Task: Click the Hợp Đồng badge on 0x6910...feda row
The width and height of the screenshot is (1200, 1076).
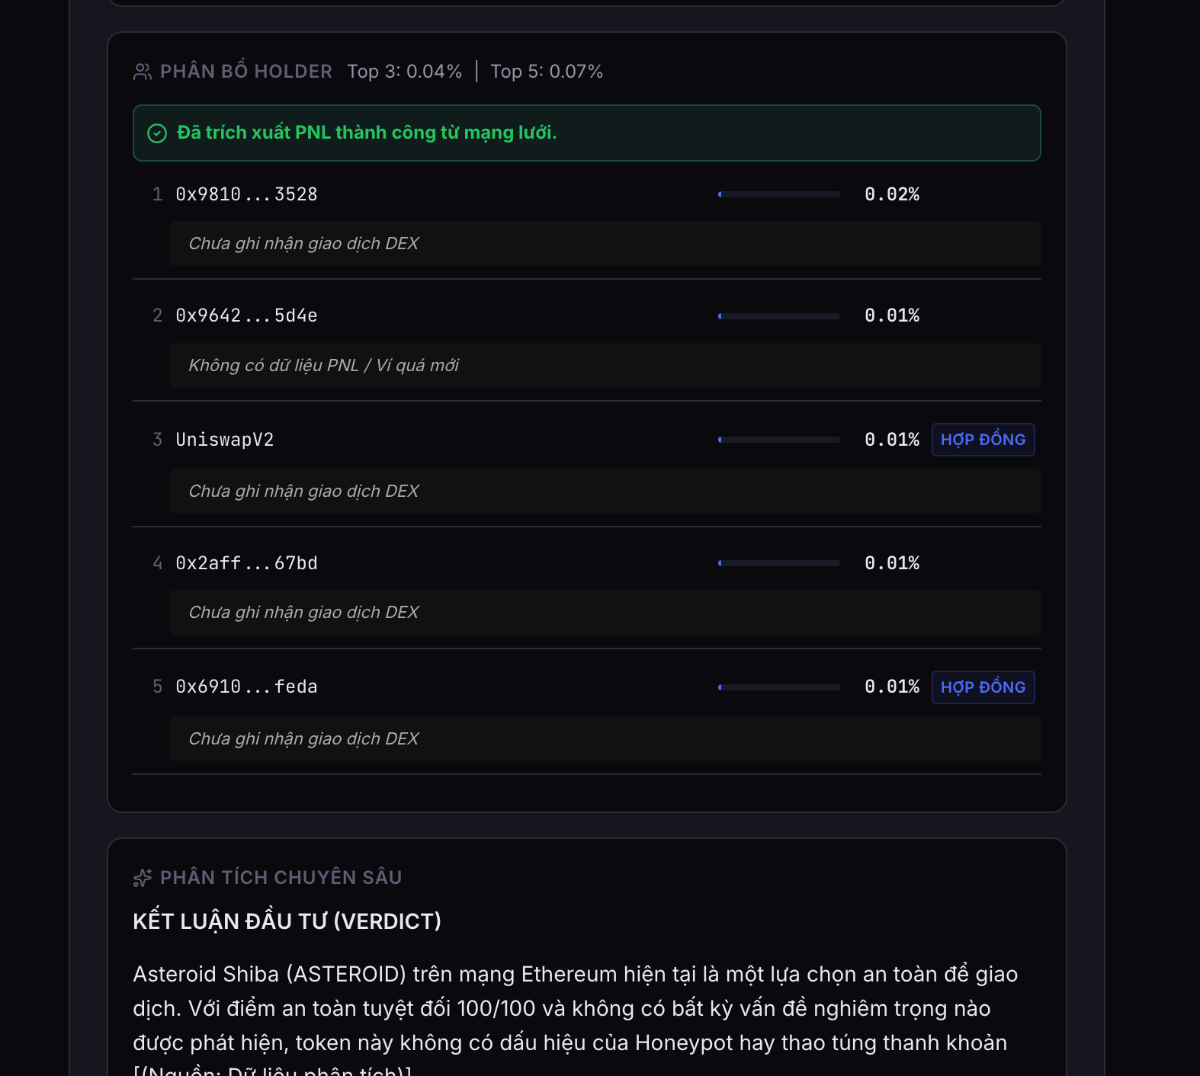Action: 982,687
